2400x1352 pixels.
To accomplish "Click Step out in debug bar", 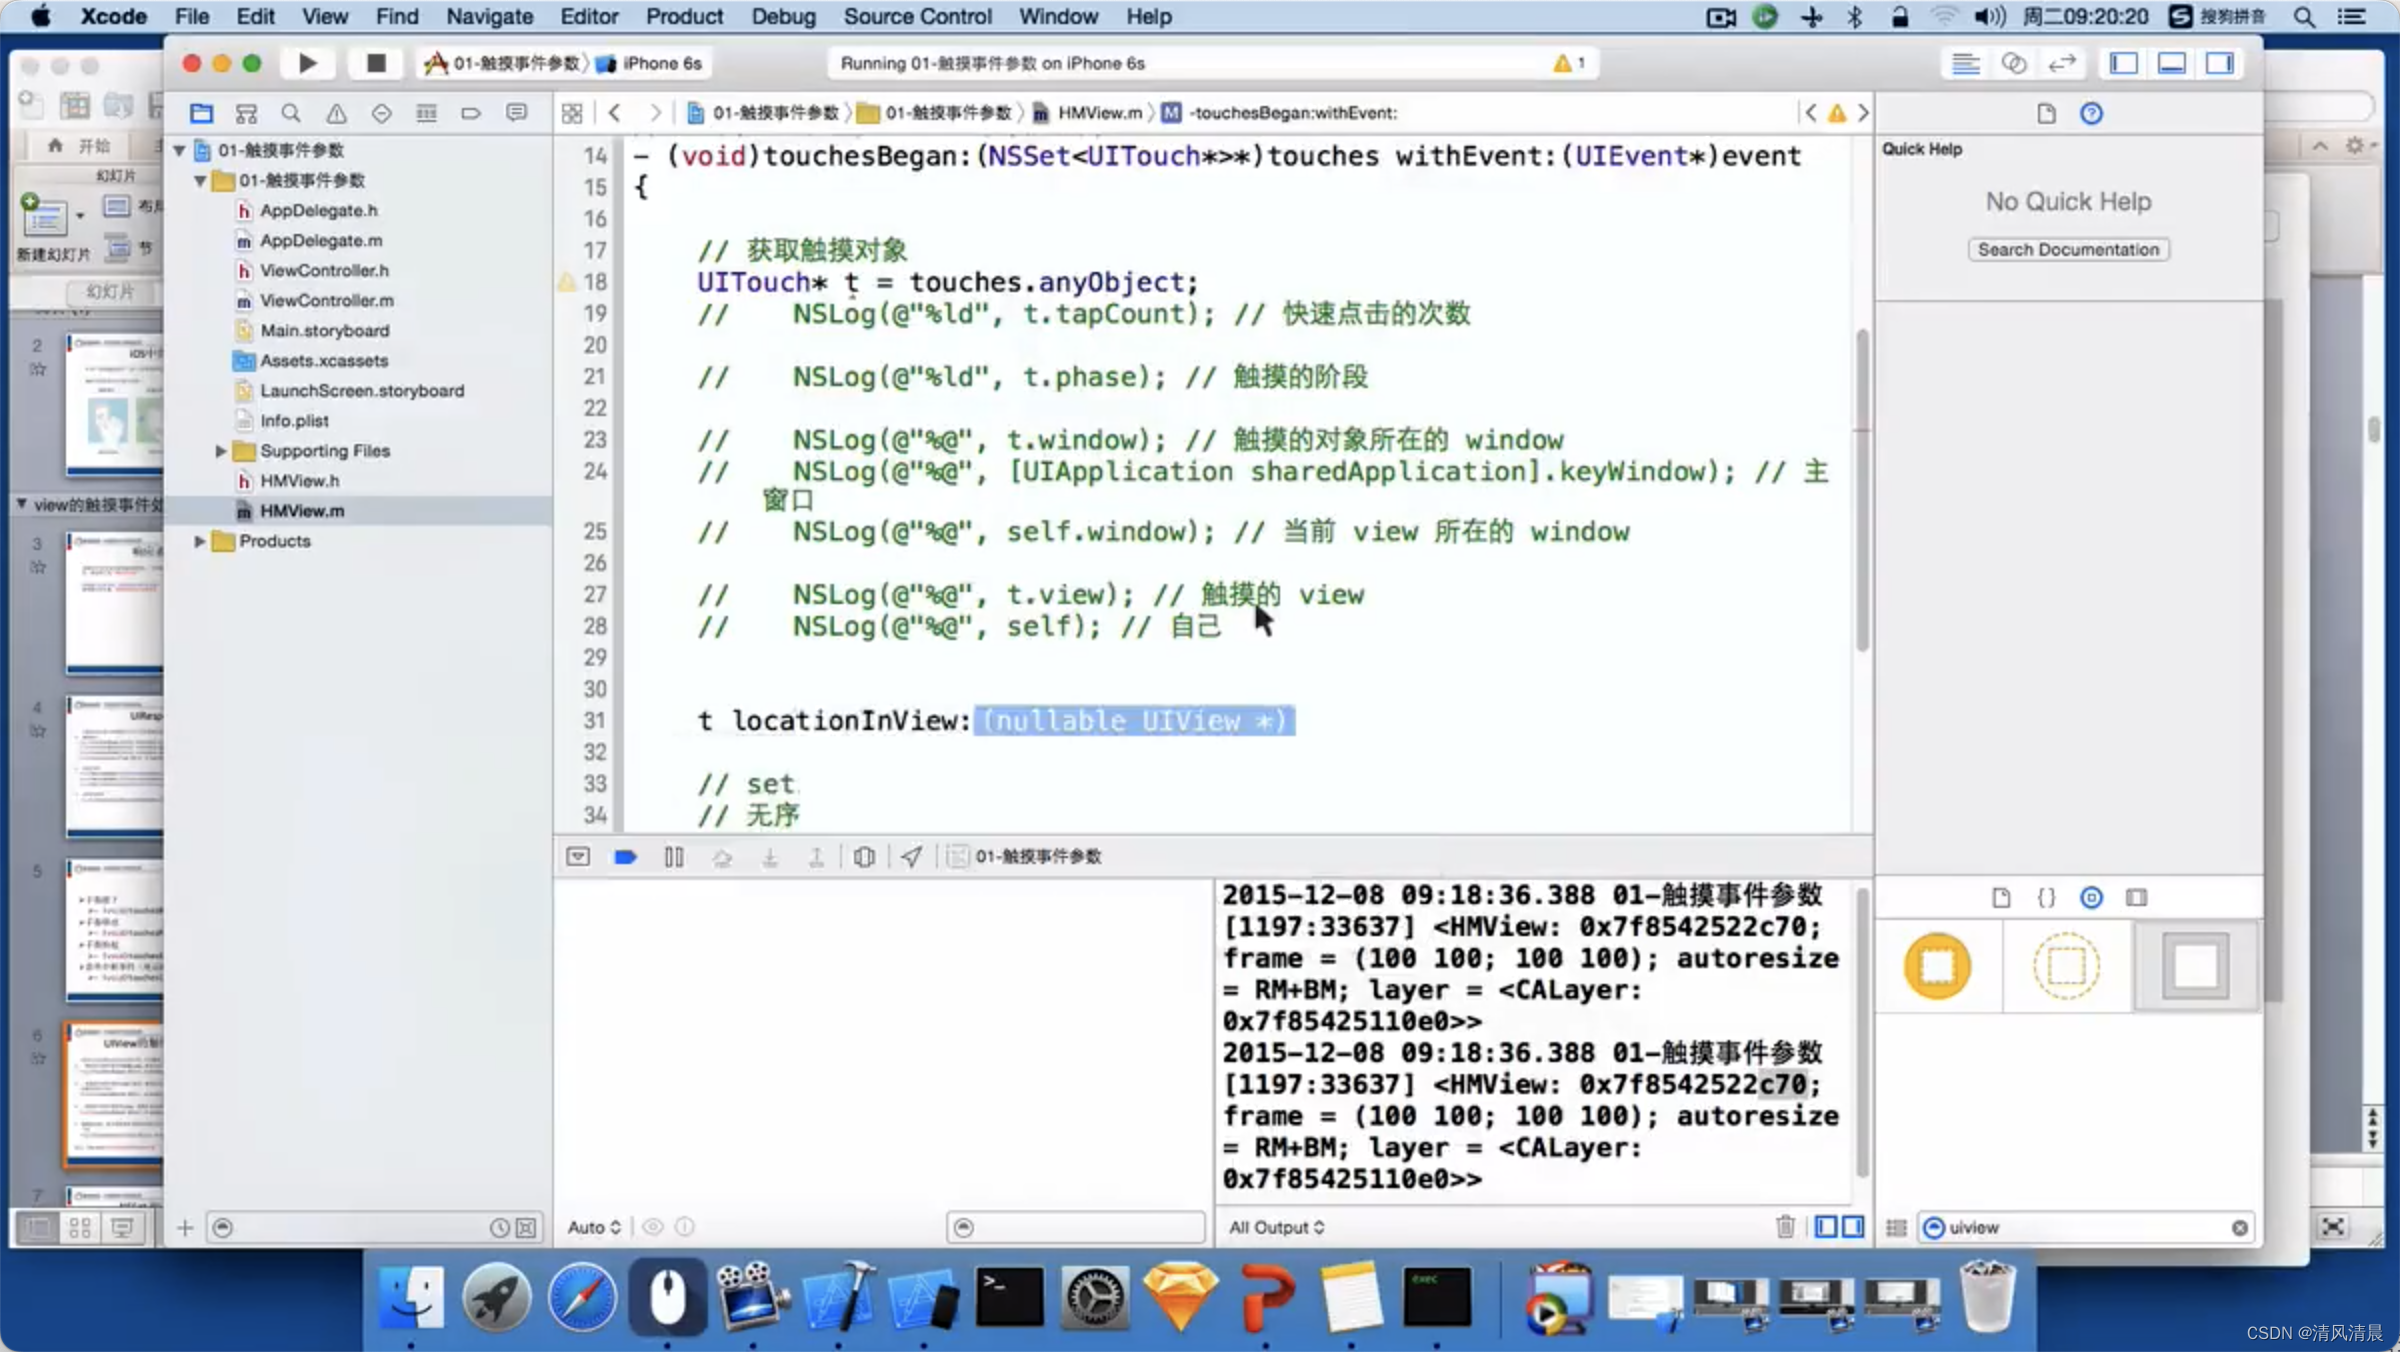I will click(817, 857).
